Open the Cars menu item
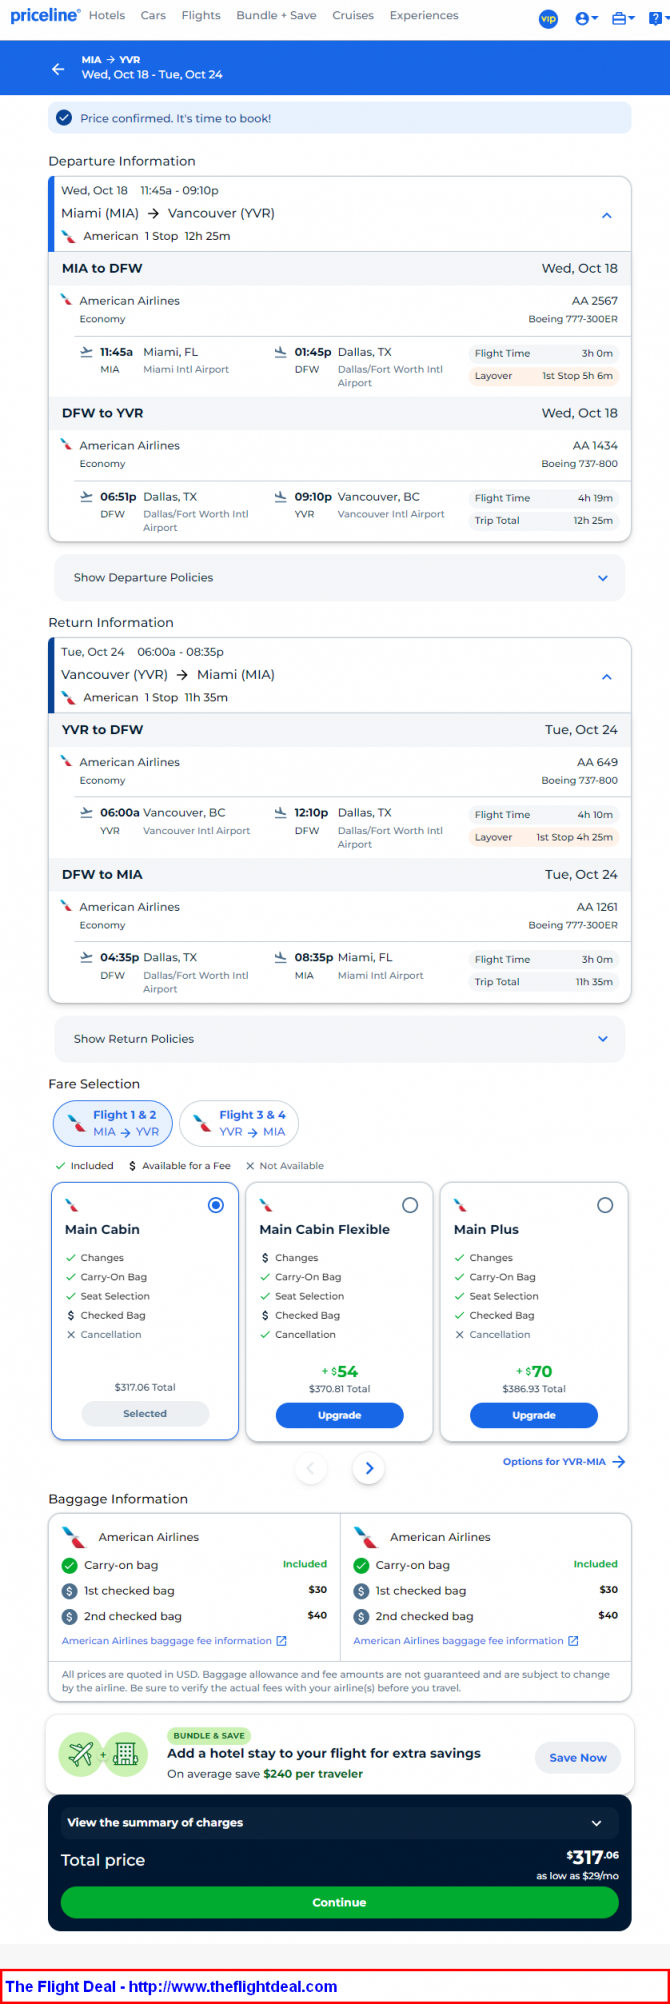Screen dimensions: 670x2004 153,15
